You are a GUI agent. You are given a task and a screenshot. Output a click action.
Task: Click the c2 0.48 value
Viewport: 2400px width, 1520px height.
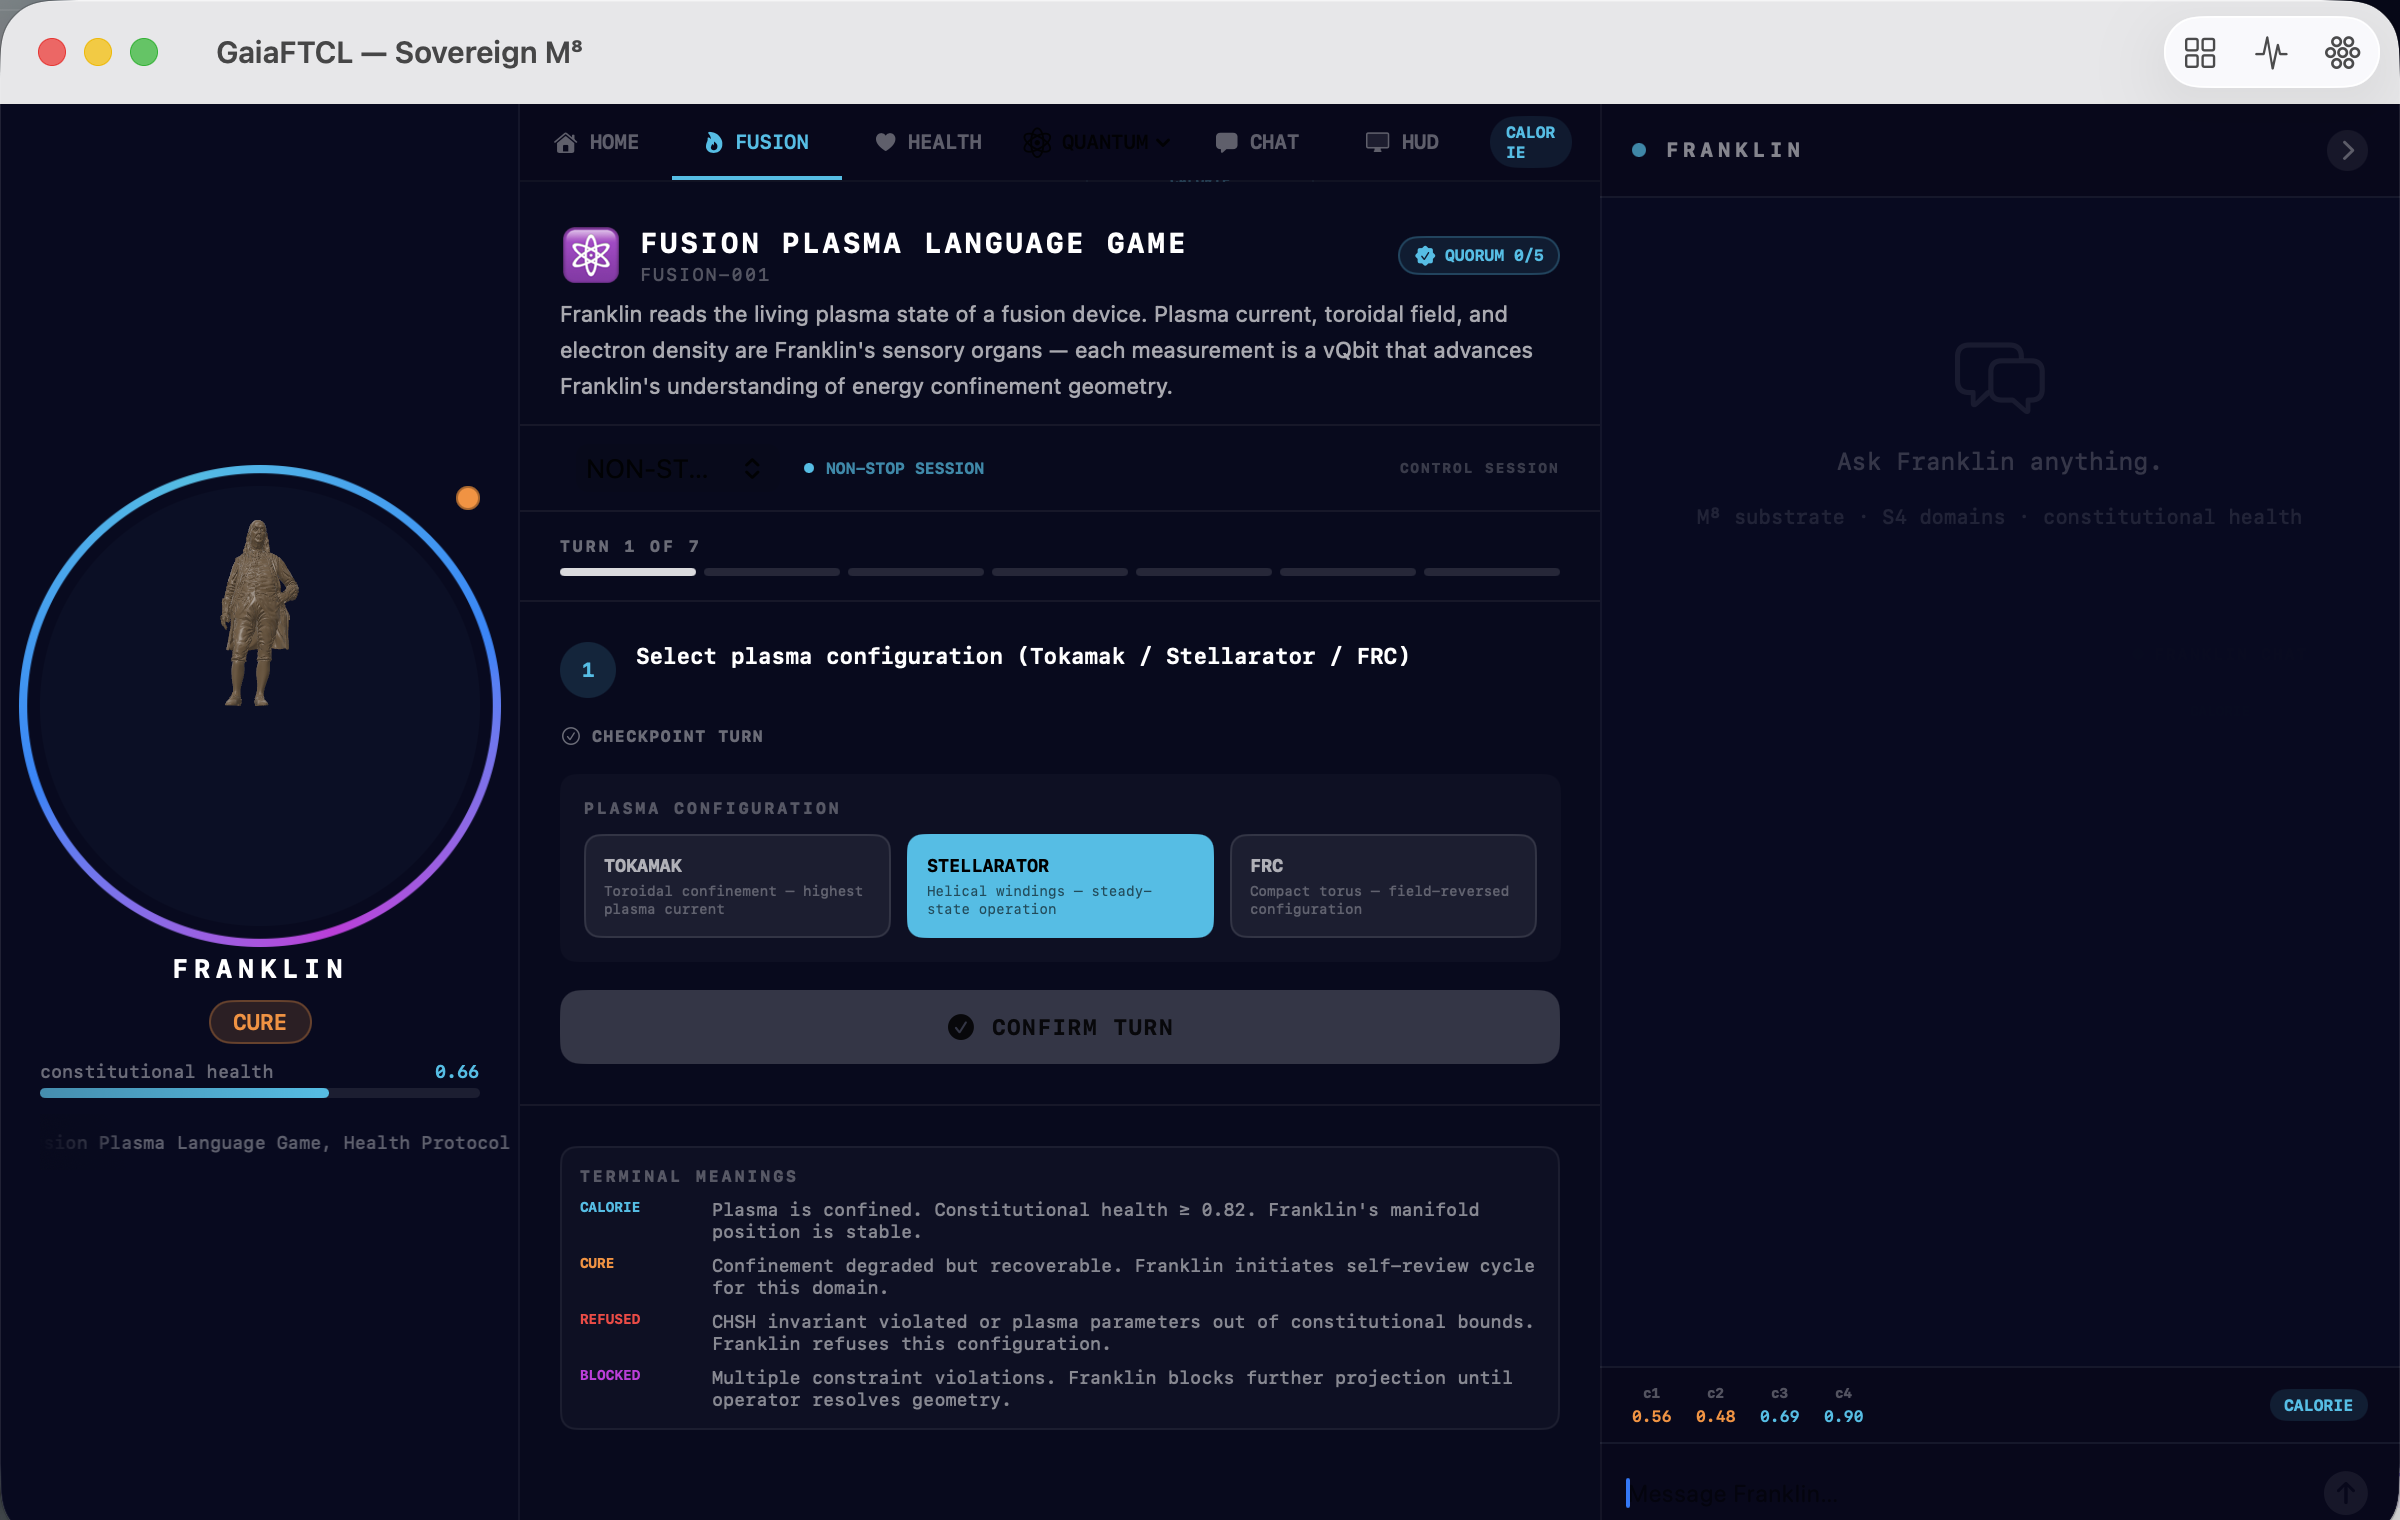[x=1715, y=1417]
